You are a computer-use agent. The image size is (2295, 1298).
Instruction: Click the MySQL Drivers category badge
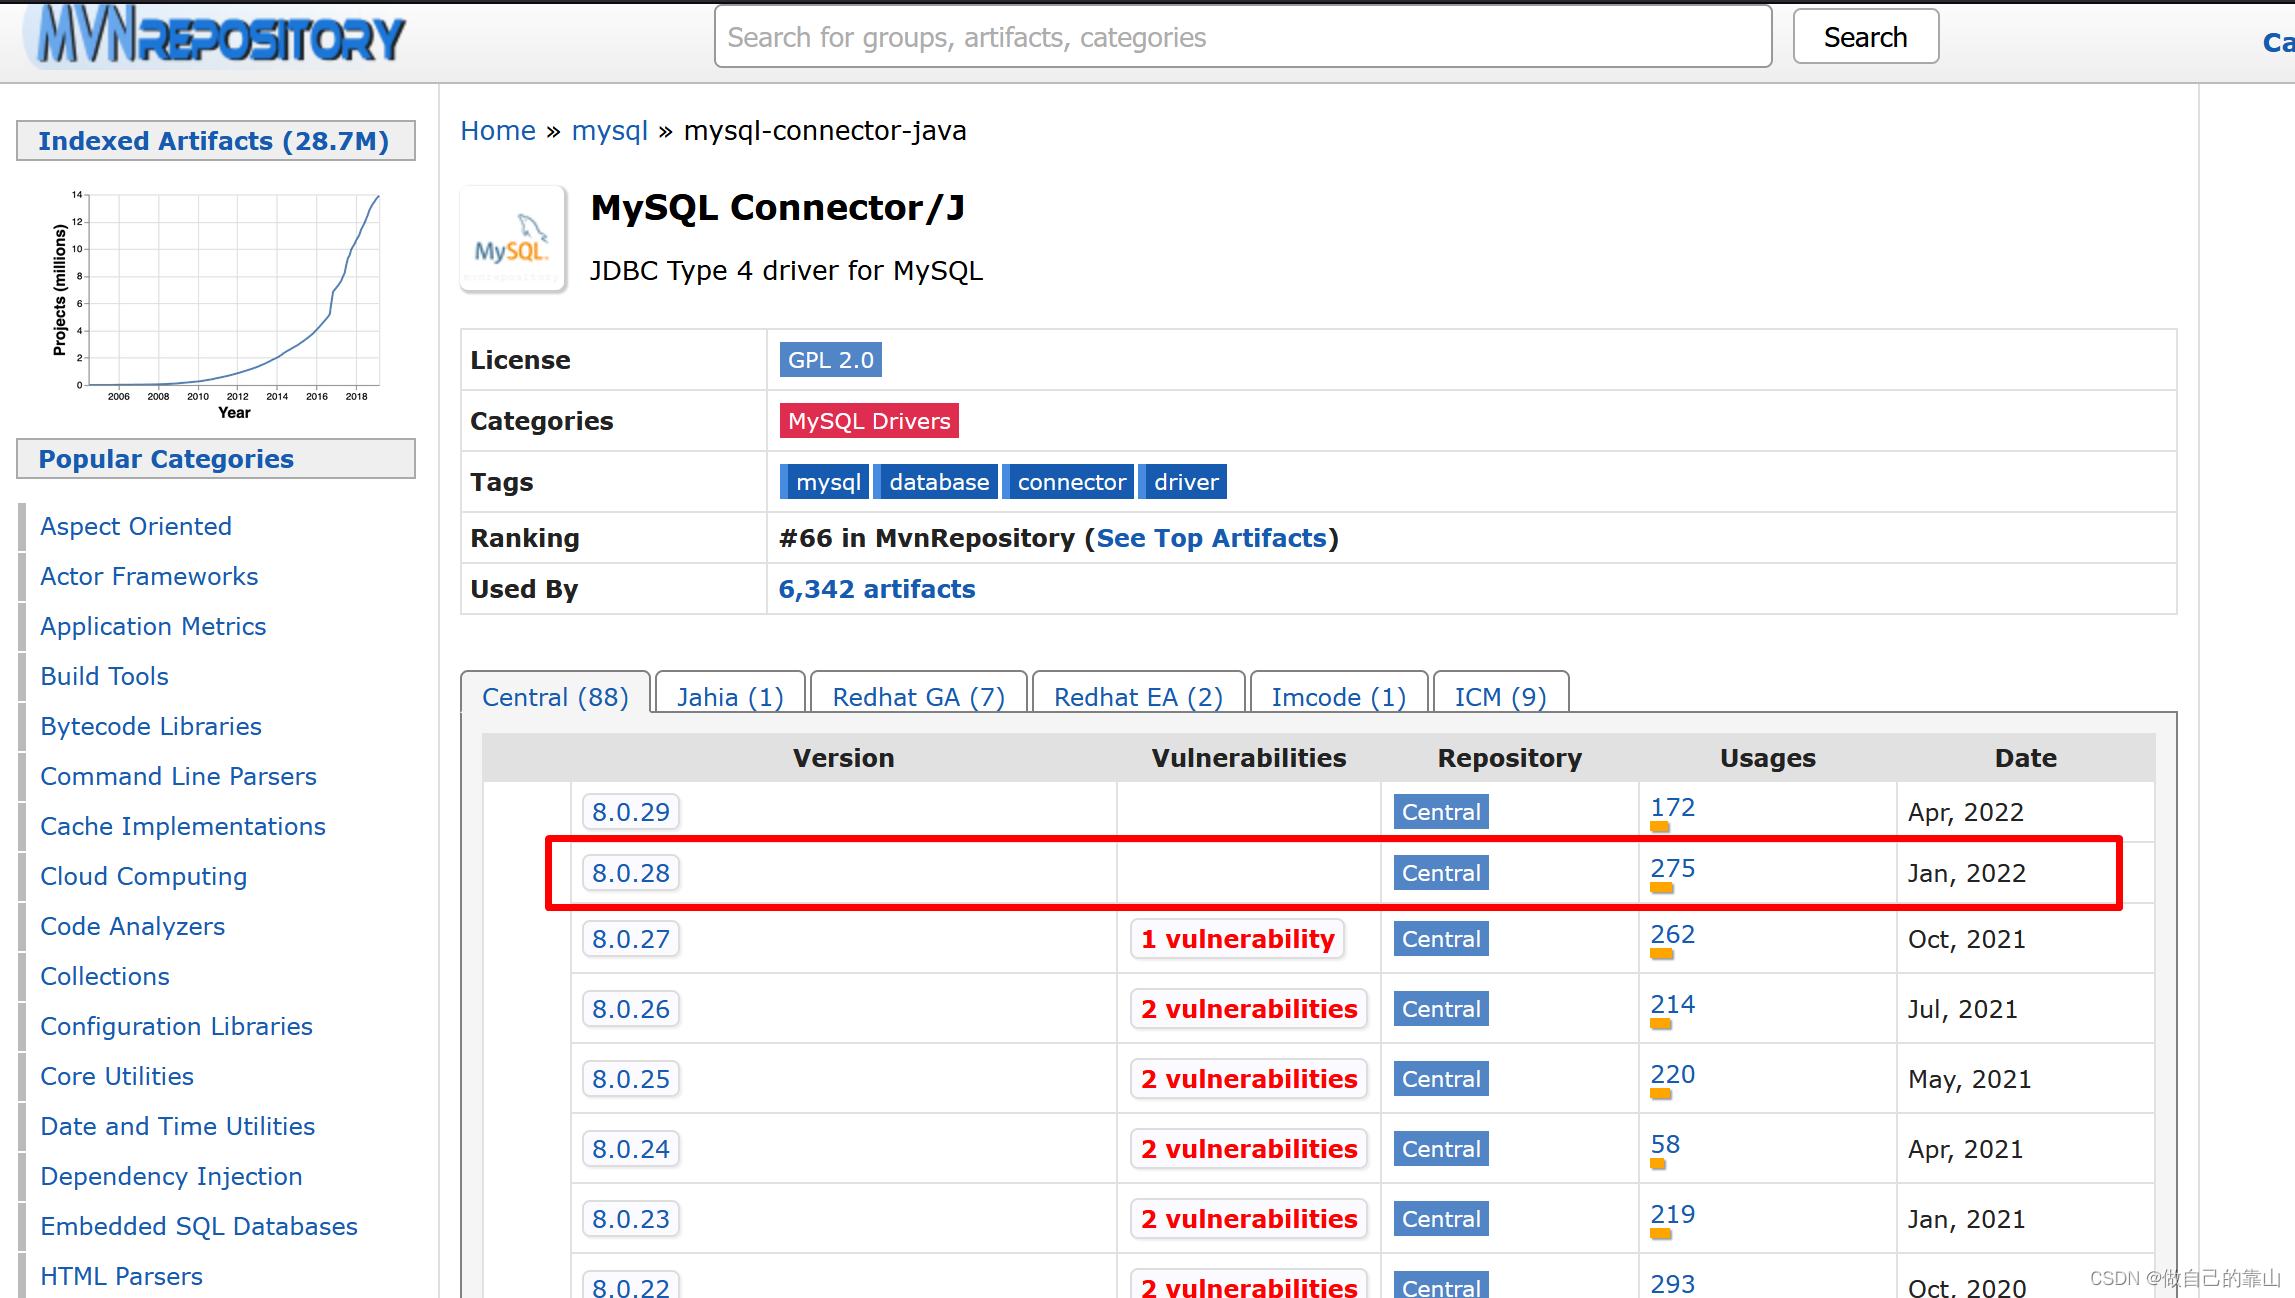click(868, 421)
